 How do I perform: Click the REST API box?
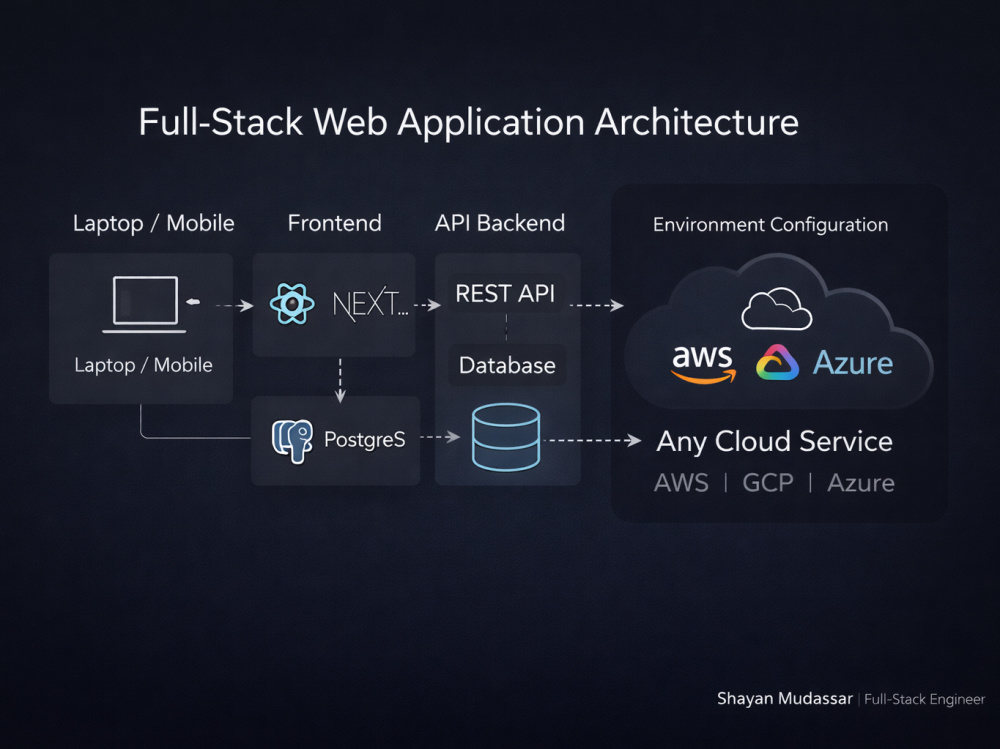pos(505,293)
